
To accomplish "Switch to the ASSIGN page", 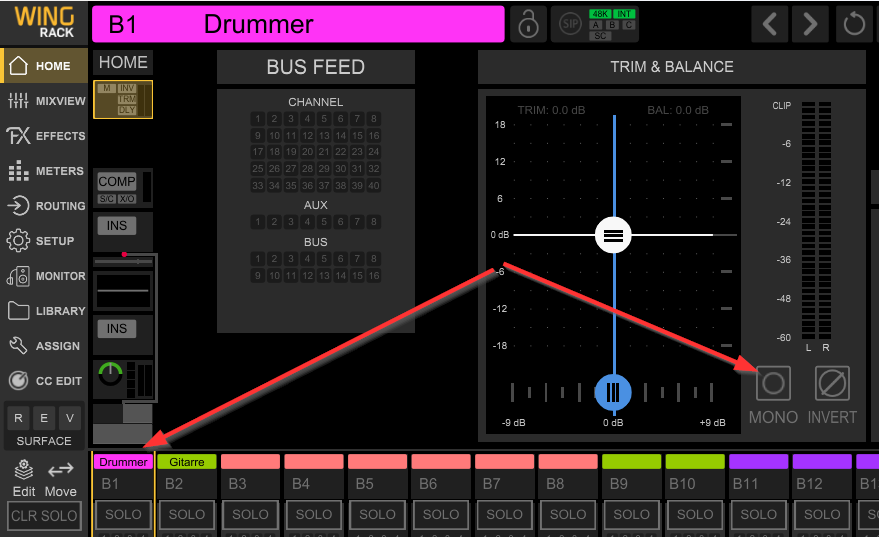I will (44, 346).
